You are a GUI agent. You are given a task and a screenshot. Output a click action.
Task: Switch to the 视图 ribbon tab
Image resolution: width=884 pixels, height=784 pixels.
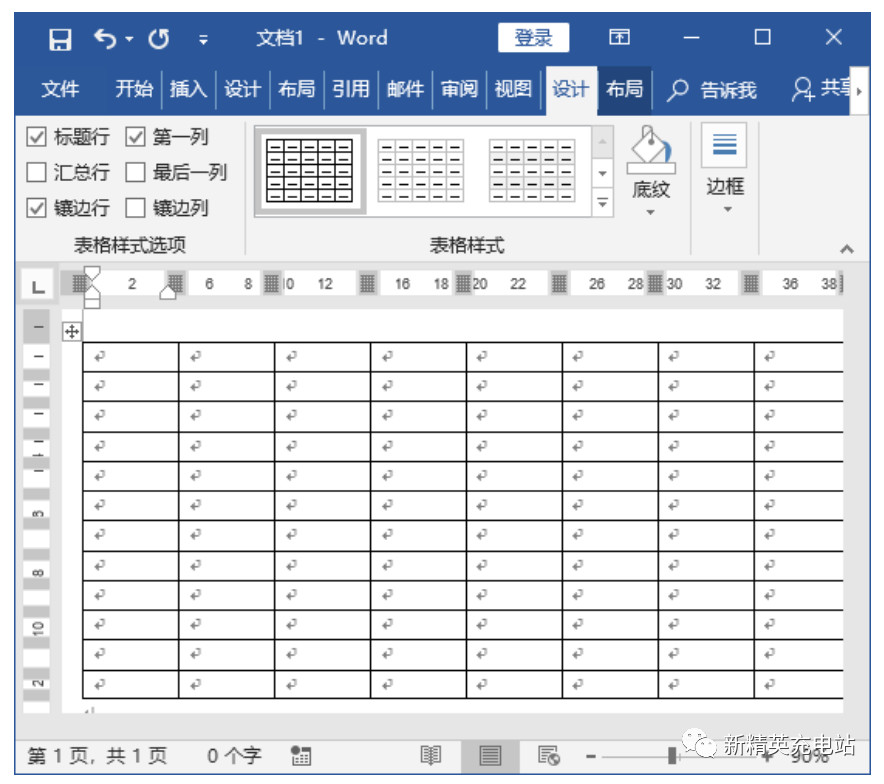513,89
